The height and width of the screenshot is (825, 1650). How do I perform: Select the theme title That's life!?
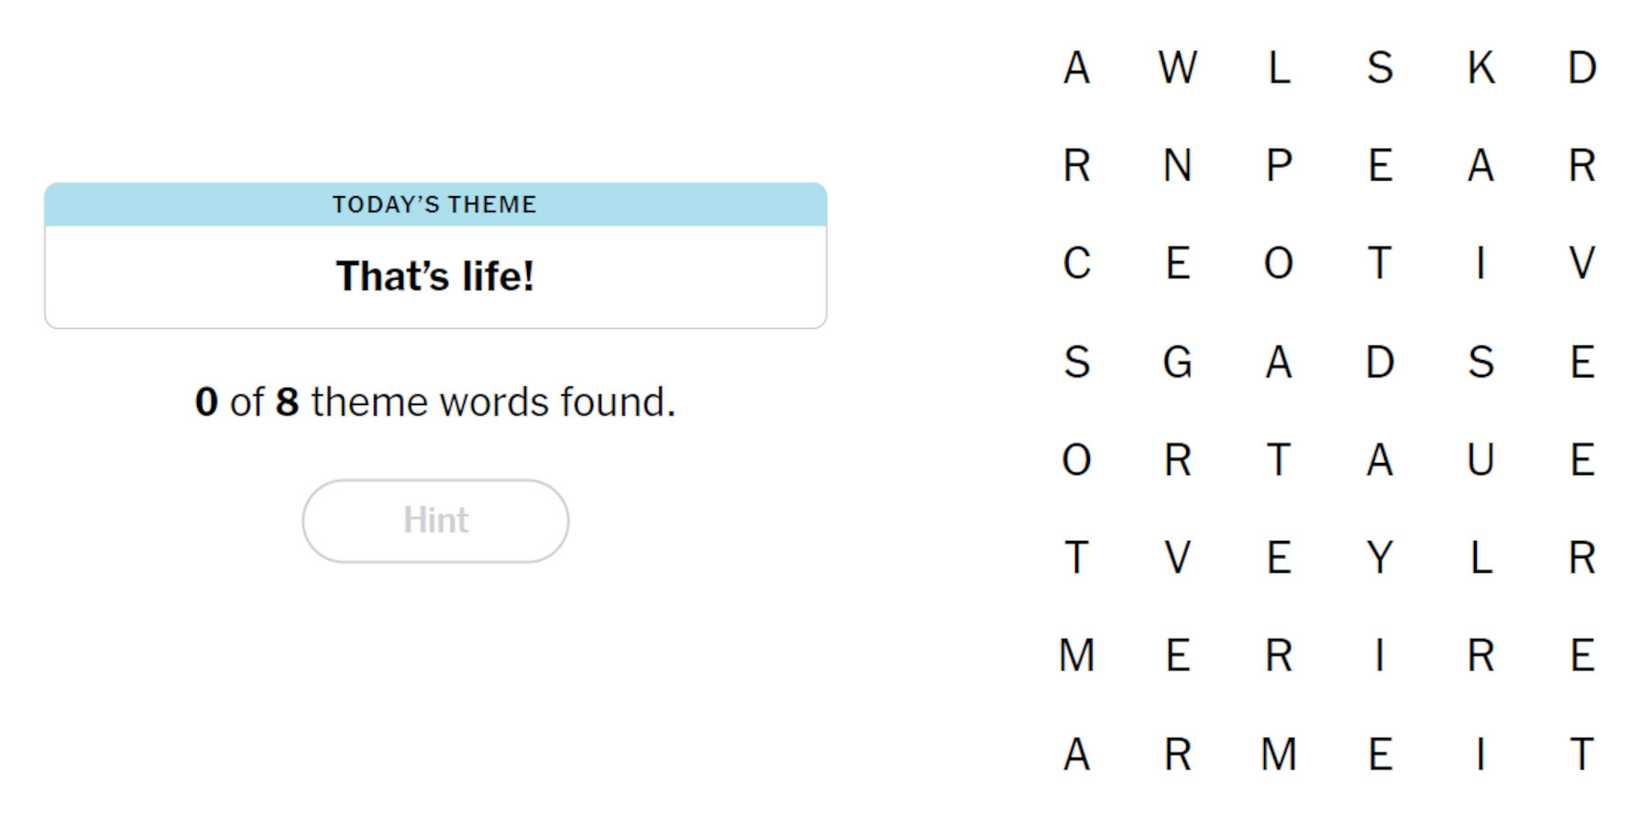point(435,275)
